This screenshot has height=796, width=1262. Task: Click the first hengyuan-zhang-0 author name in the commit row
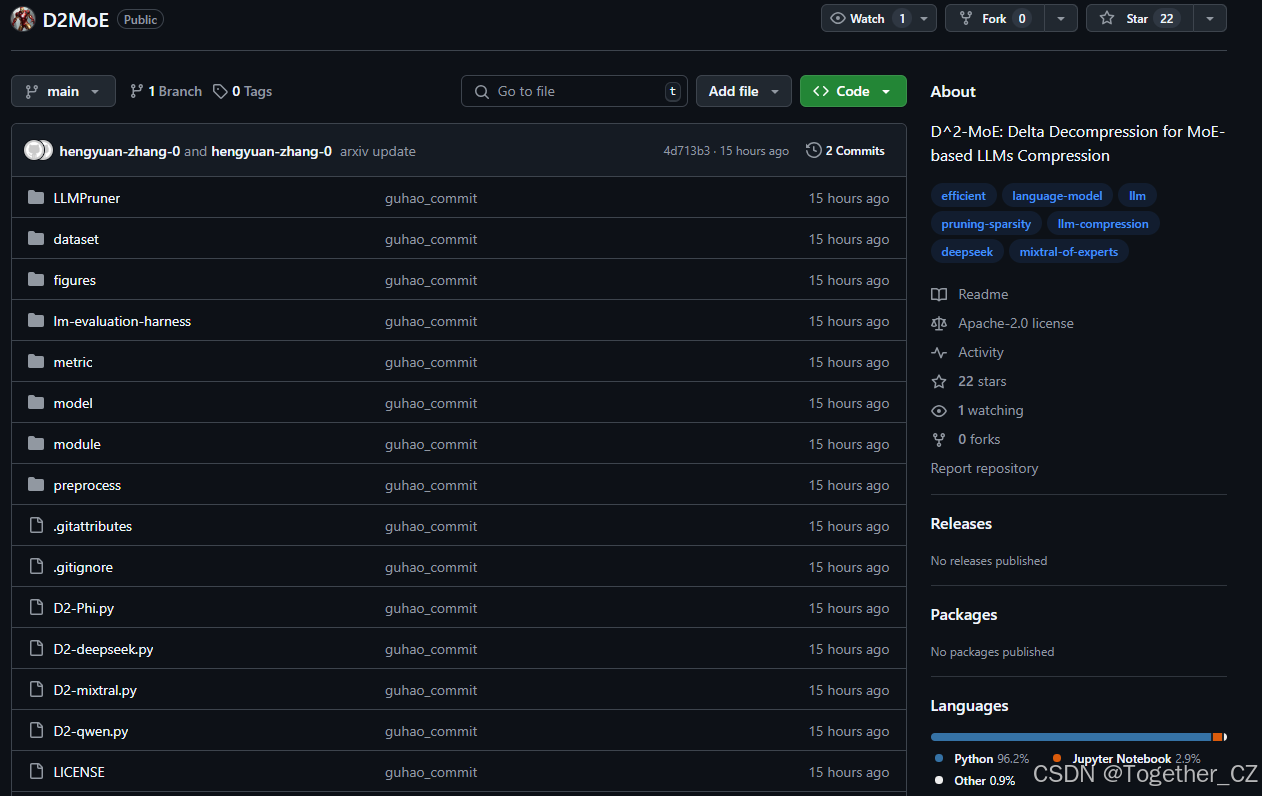120,151
